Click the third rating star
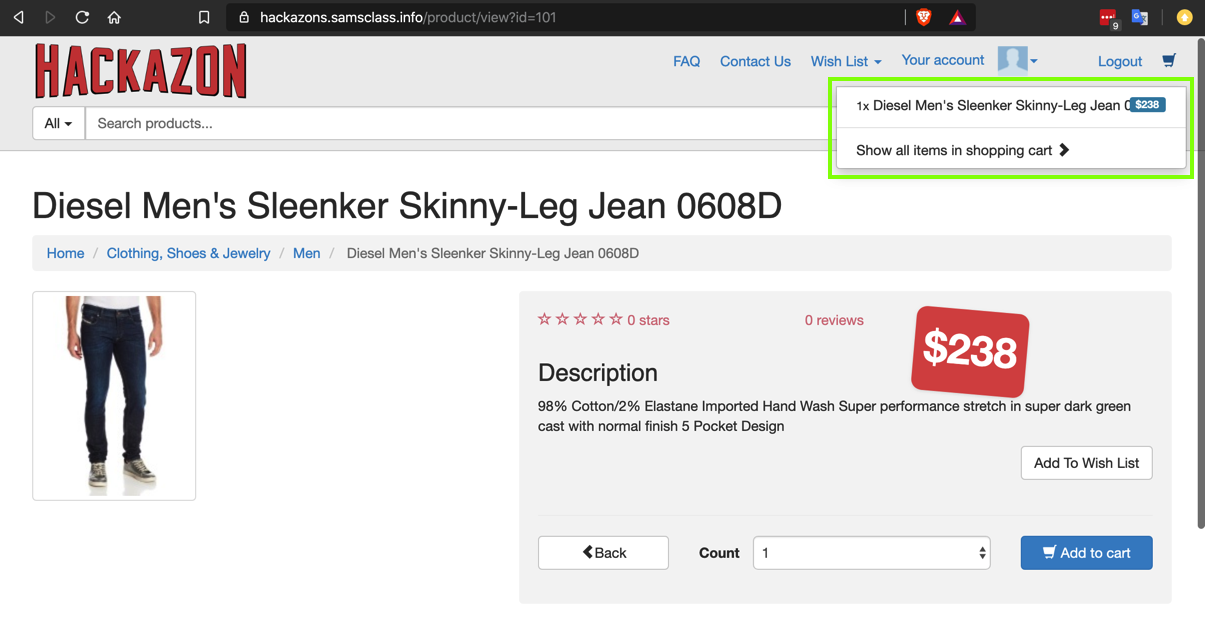The height and width of the screenshot is (618, 1205). click(x=580, y=320)
